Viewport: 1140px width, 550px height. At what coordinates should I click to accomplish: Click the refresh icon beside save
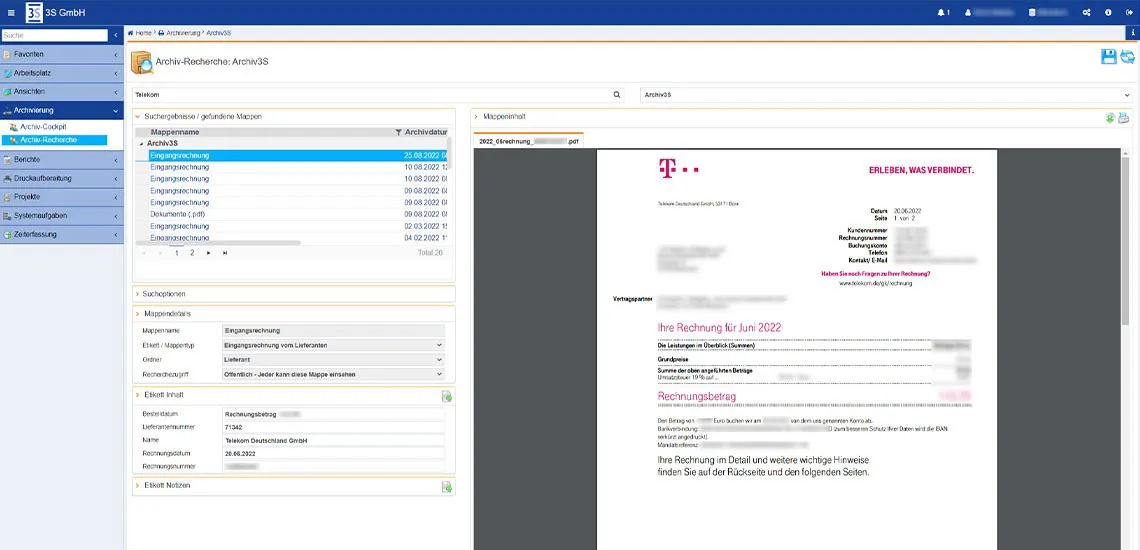click(x=1127, y=57)
